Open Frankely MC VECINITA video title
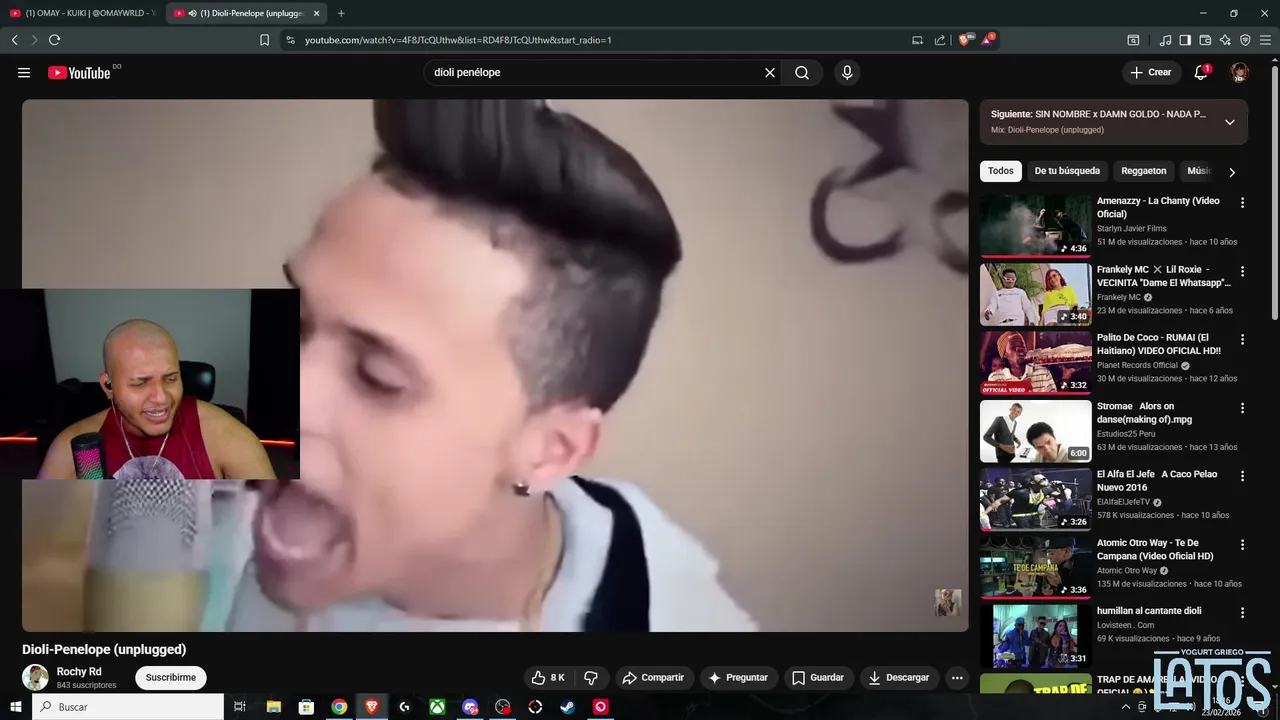Viewport: 1280px width, 720px height. tap(1163, 276)
